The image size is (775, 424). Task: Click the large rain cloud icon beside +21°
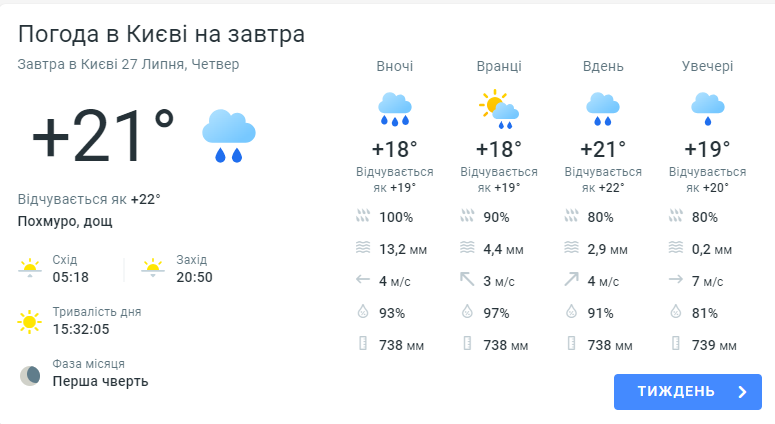[x=229, y=136]
